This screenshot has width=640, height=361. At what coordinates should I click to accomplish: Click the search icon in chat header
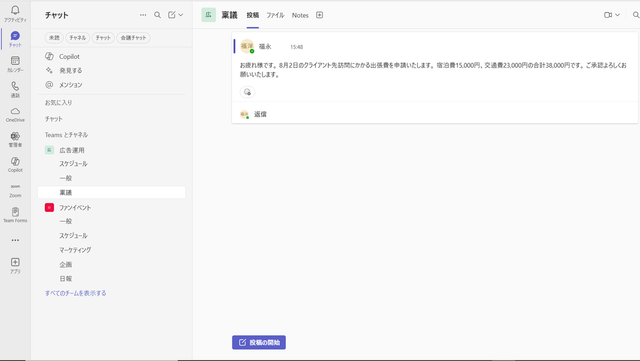[x=157, y=15]
